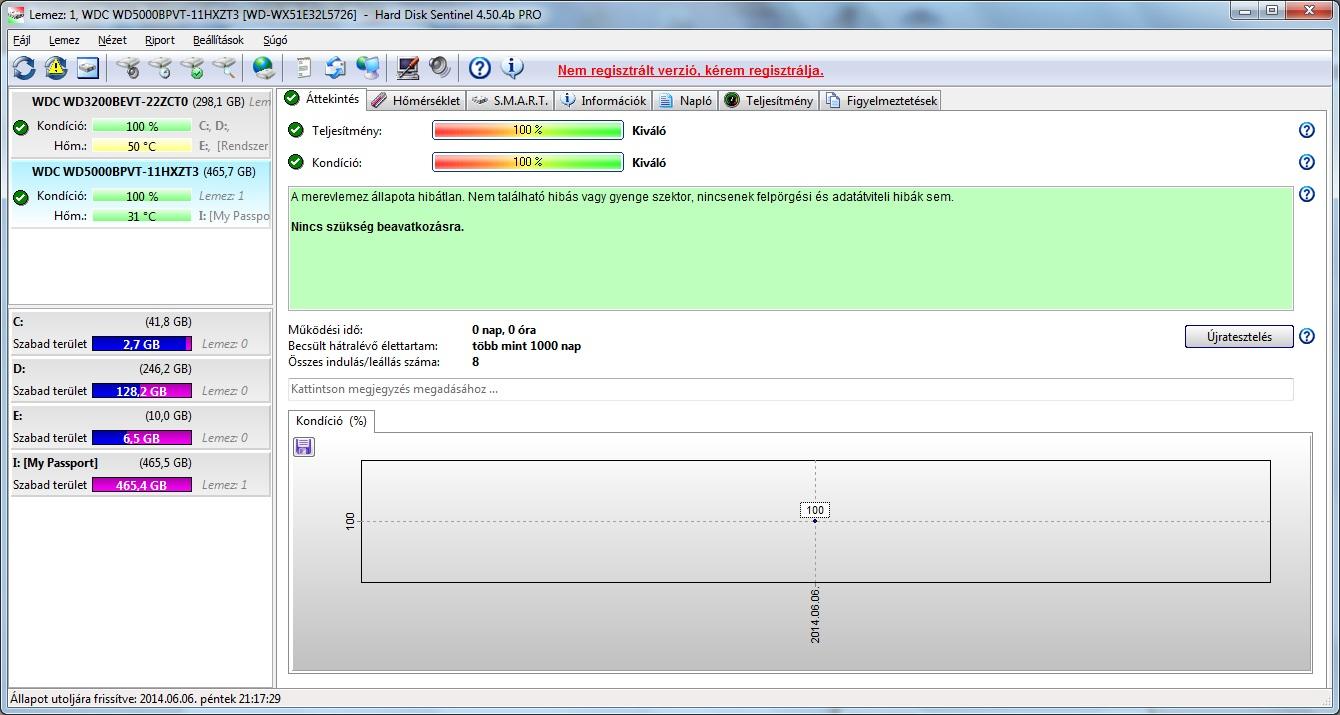This screenshot has width=1340, height=715.
Task: Select the E: partition entry
Action: (140, 427)
